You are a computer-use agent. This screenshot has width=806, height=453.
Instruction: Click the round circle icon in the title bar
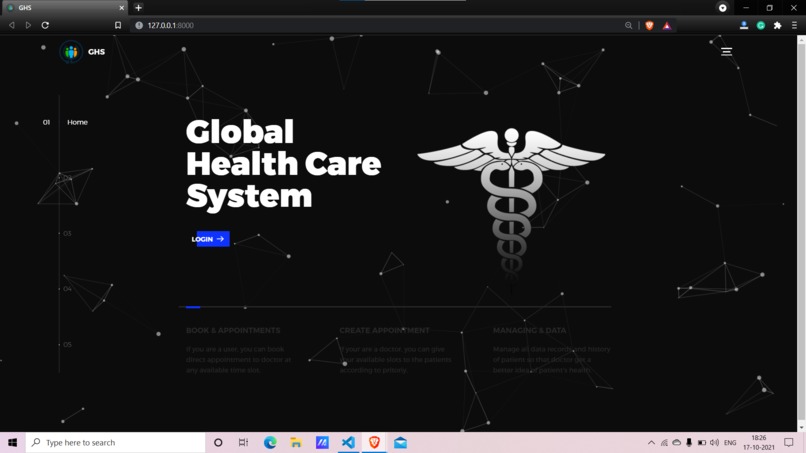point(722,8)
